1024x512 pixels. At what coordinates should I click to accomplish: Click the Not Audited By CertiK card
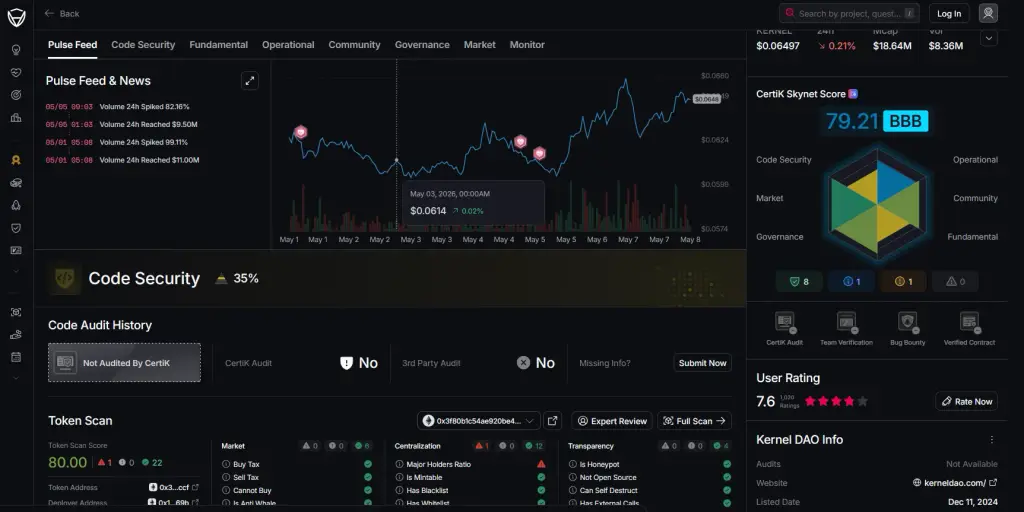[x=124, y=362]
